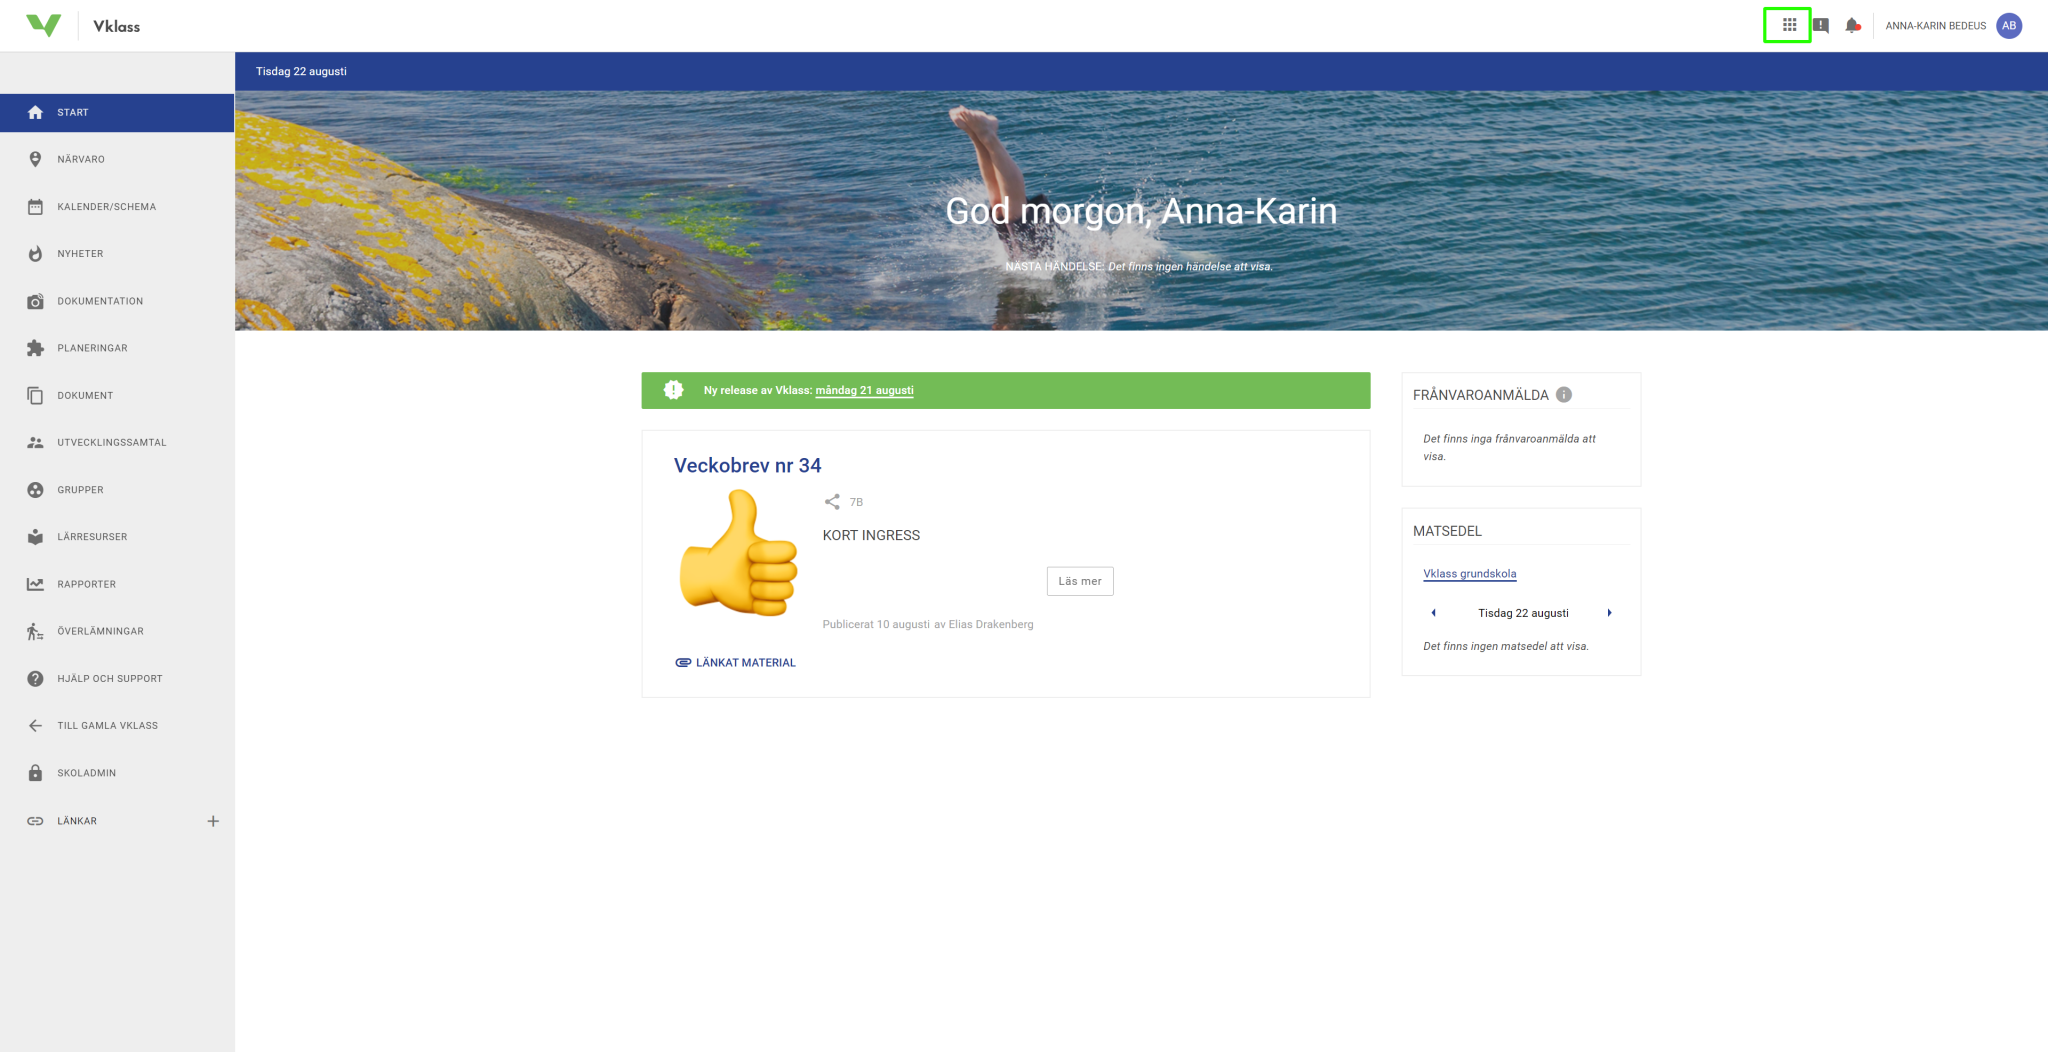Open the notifications bell
The image size is (2048, 1052).
(1854, 25)
